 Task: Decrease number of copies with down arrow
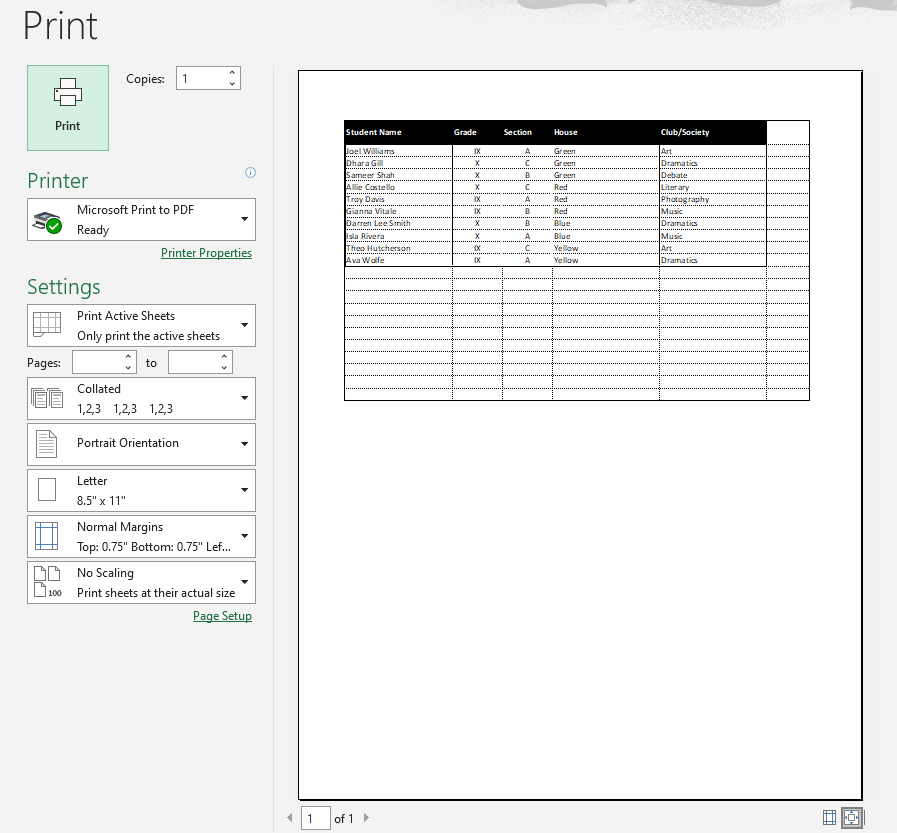pos(232,84)
